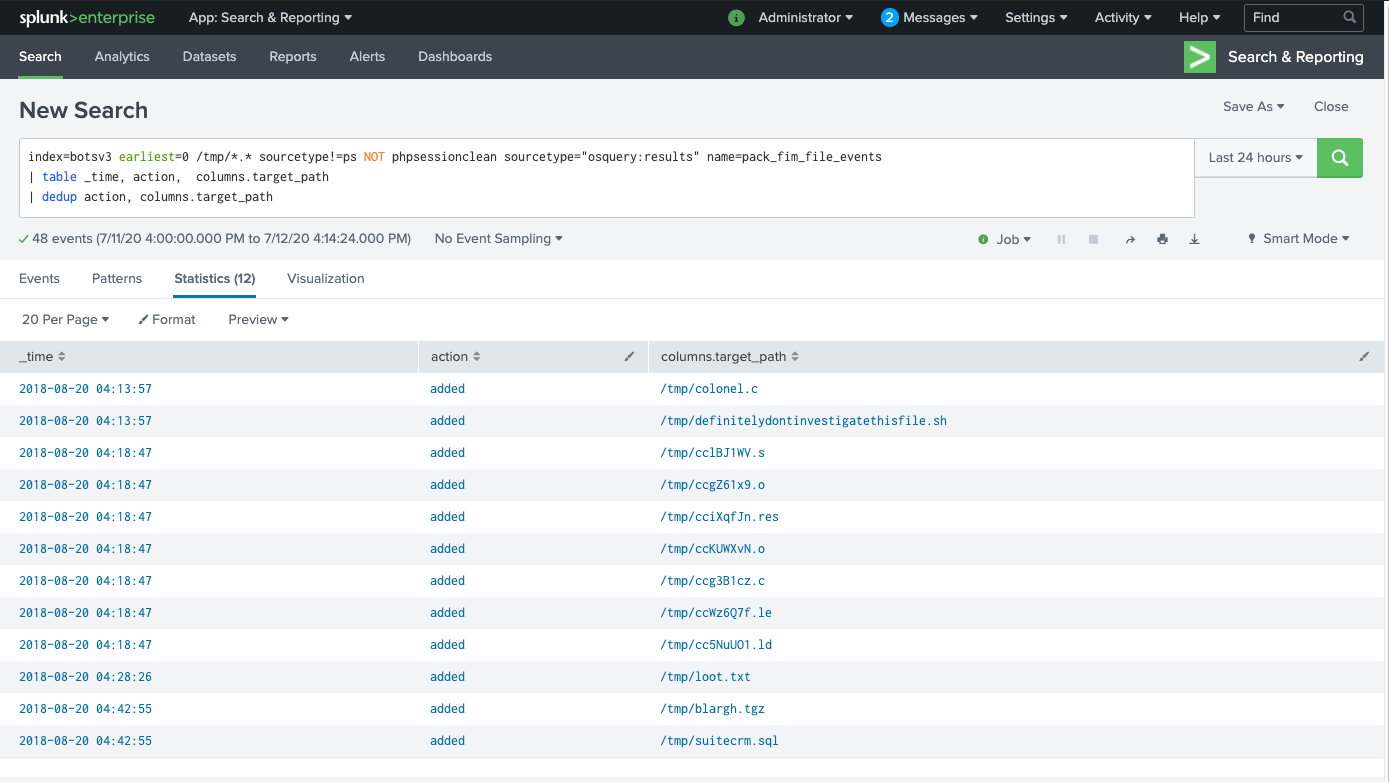Click in the search query editor
The width and height of the screenshot is (1389, 782).
(607, 178)
